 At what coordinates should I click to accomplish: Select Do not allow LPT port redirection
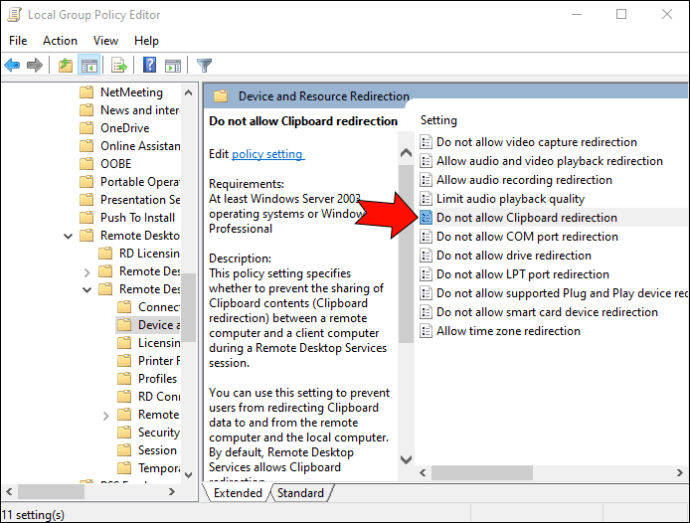523,274
